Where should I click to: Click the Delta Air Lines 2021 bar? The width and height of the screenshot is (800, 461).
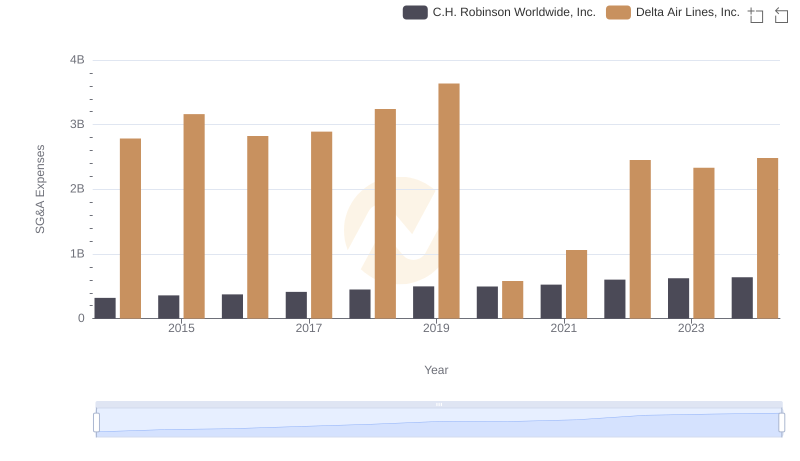(577, 284)
